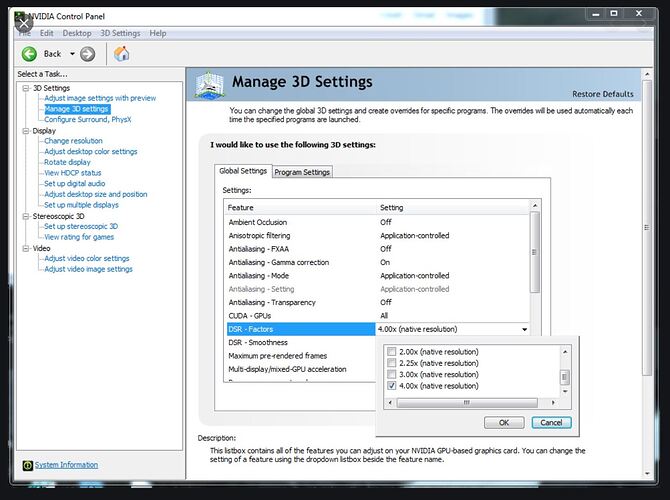Check the 2.25x native resolution box
This screenshot has height=500, width=670.
tap(391, 363)
